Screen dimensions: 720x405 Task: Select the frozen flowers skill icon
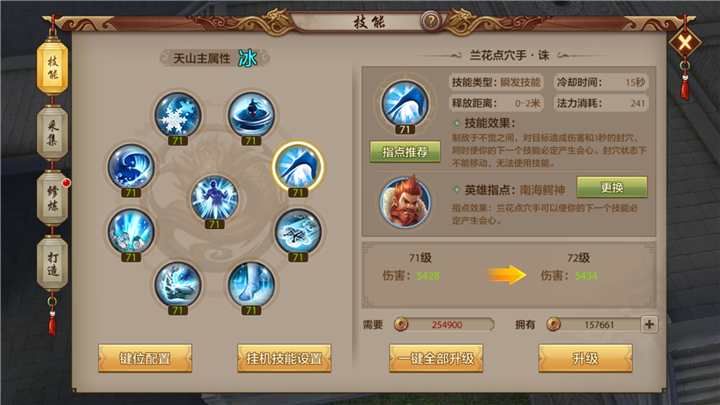pyautogui.click(x=298, y=231)
